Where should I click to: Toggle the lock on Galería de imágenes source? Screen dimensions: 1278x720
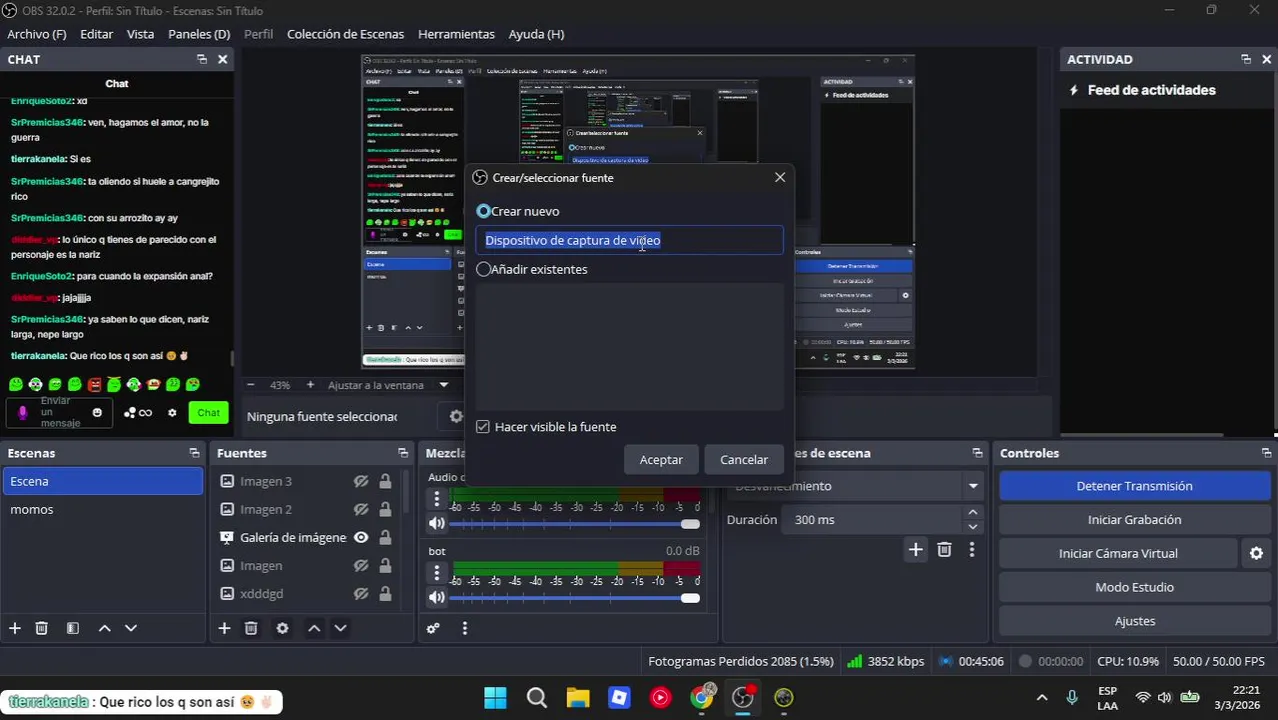pos(385,537)
